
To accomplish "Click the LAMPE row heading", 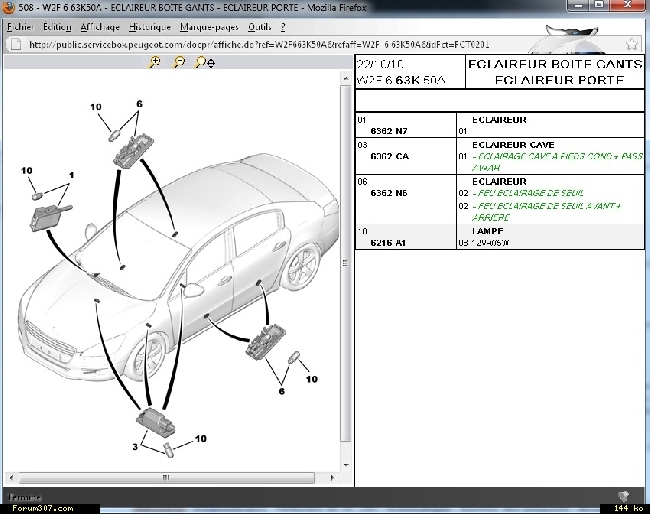I will coord(487,231).
